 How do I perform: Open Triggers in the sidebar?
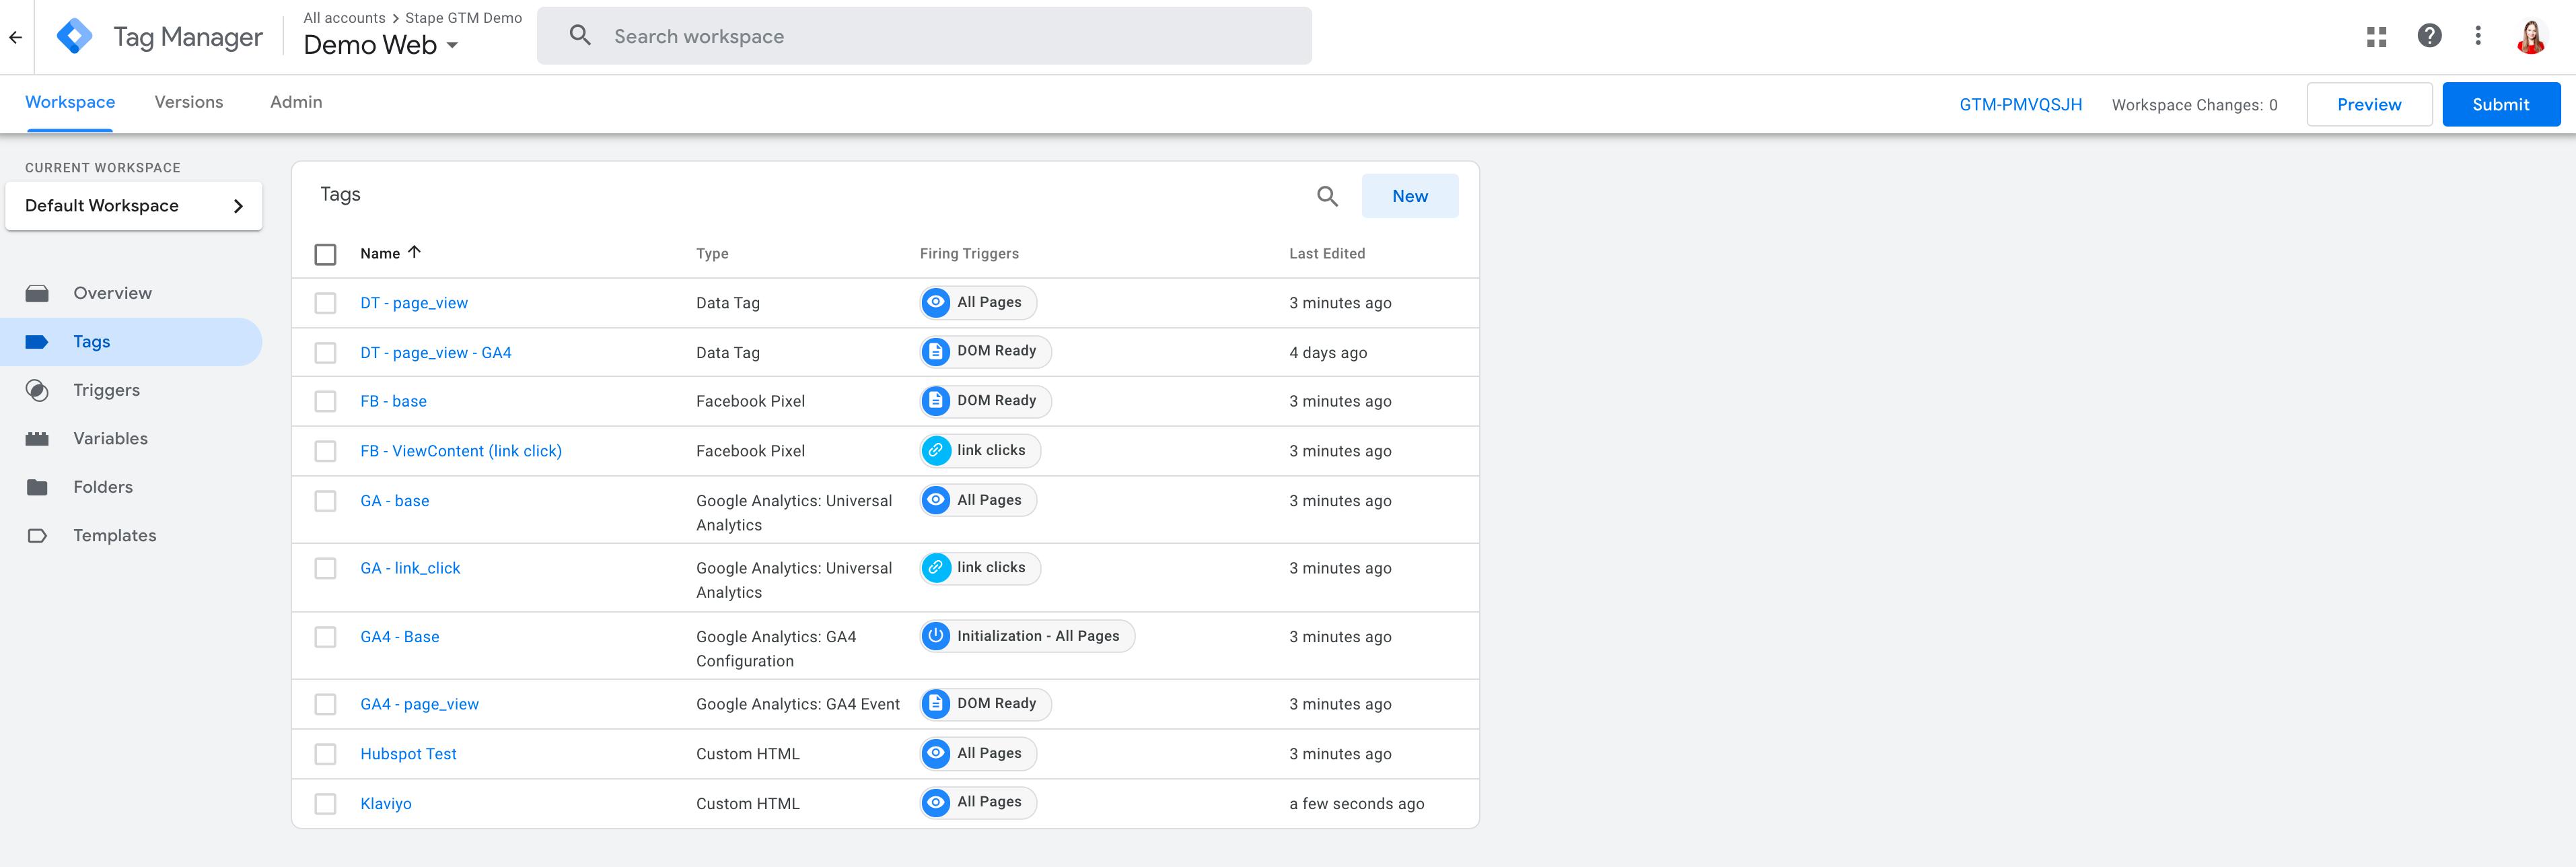[x=131, y=390]
